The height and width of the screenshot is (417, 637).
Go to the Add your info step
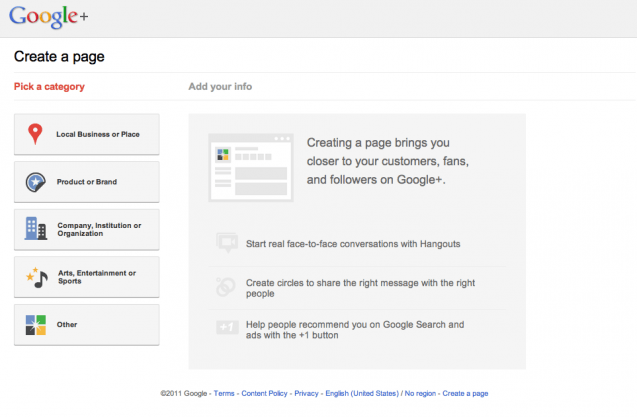tap(220, 87)
